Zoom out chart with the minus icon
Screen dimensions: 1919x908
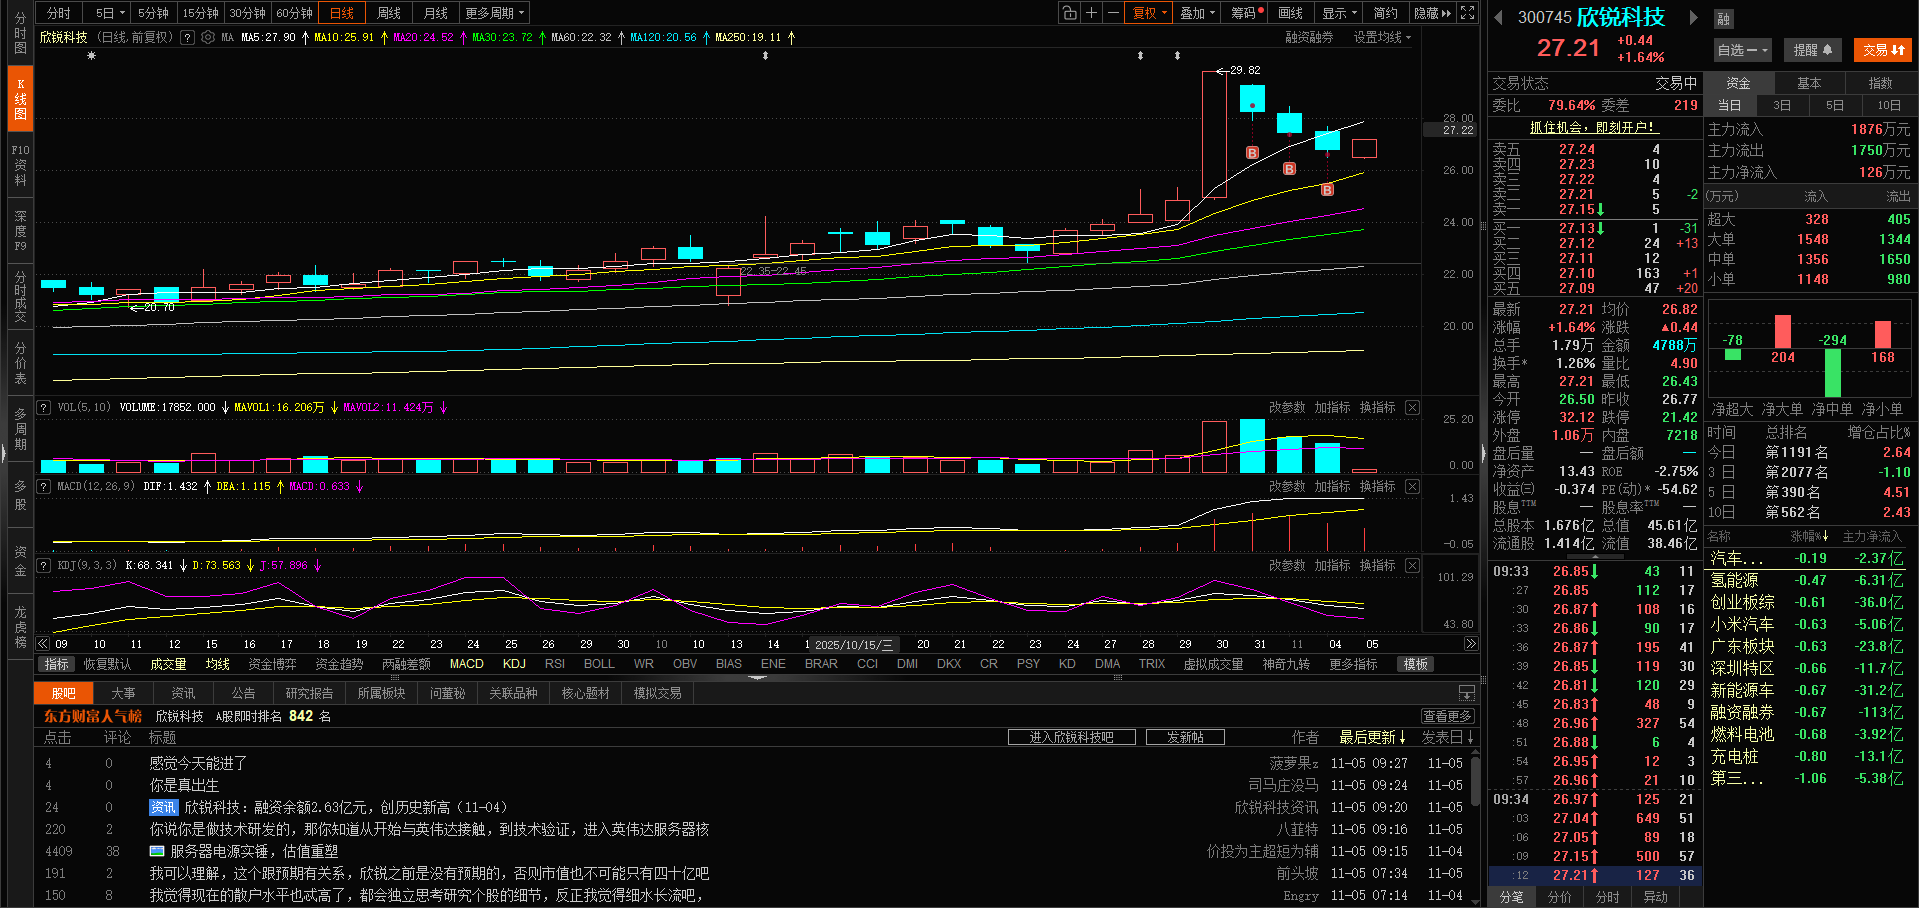[1113, 13]
